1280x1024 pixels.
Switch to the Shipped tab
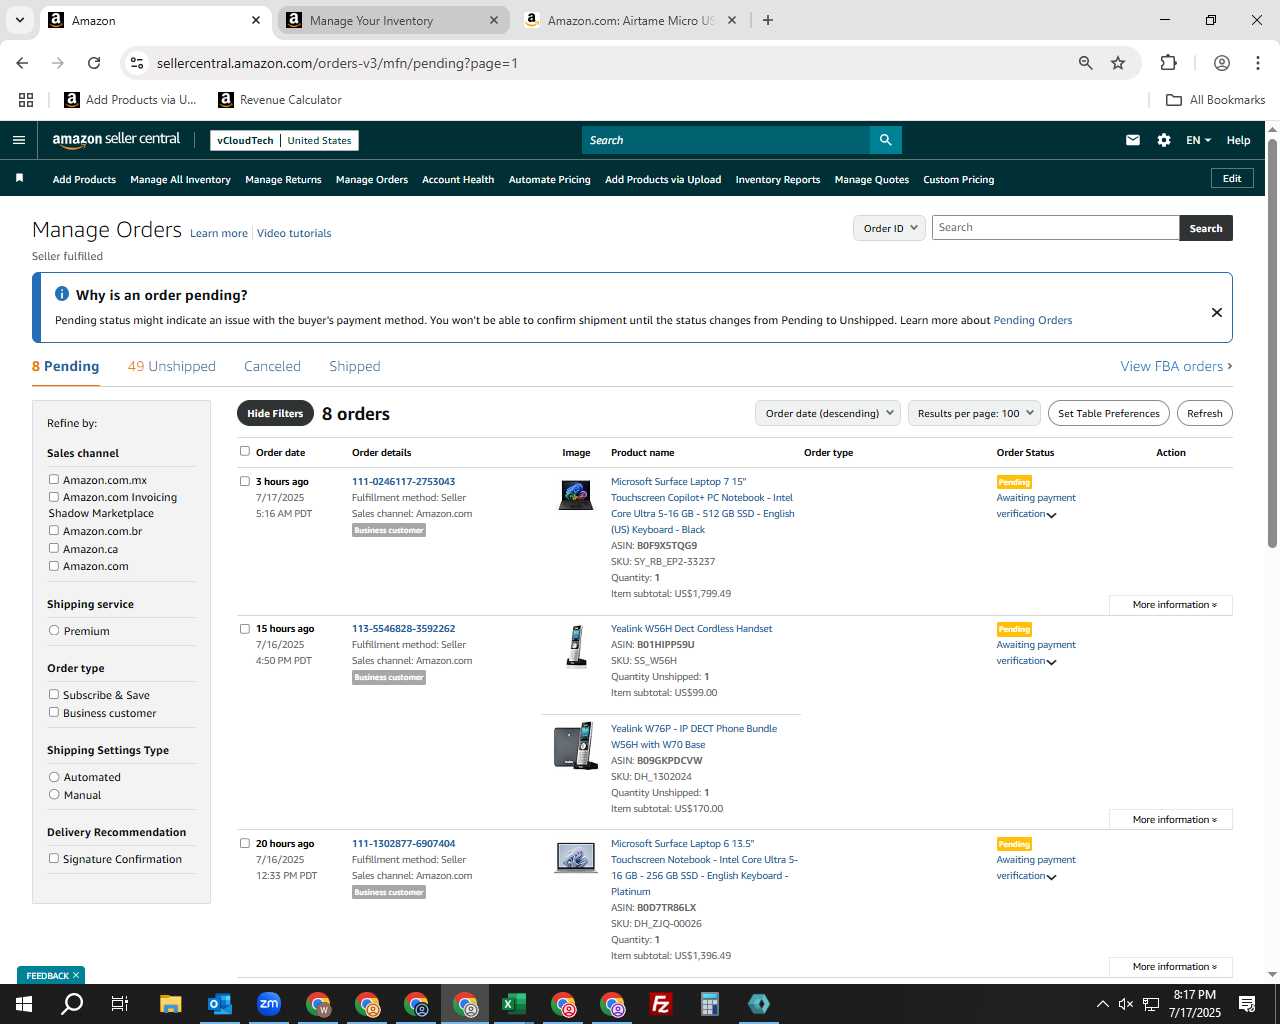355,366
